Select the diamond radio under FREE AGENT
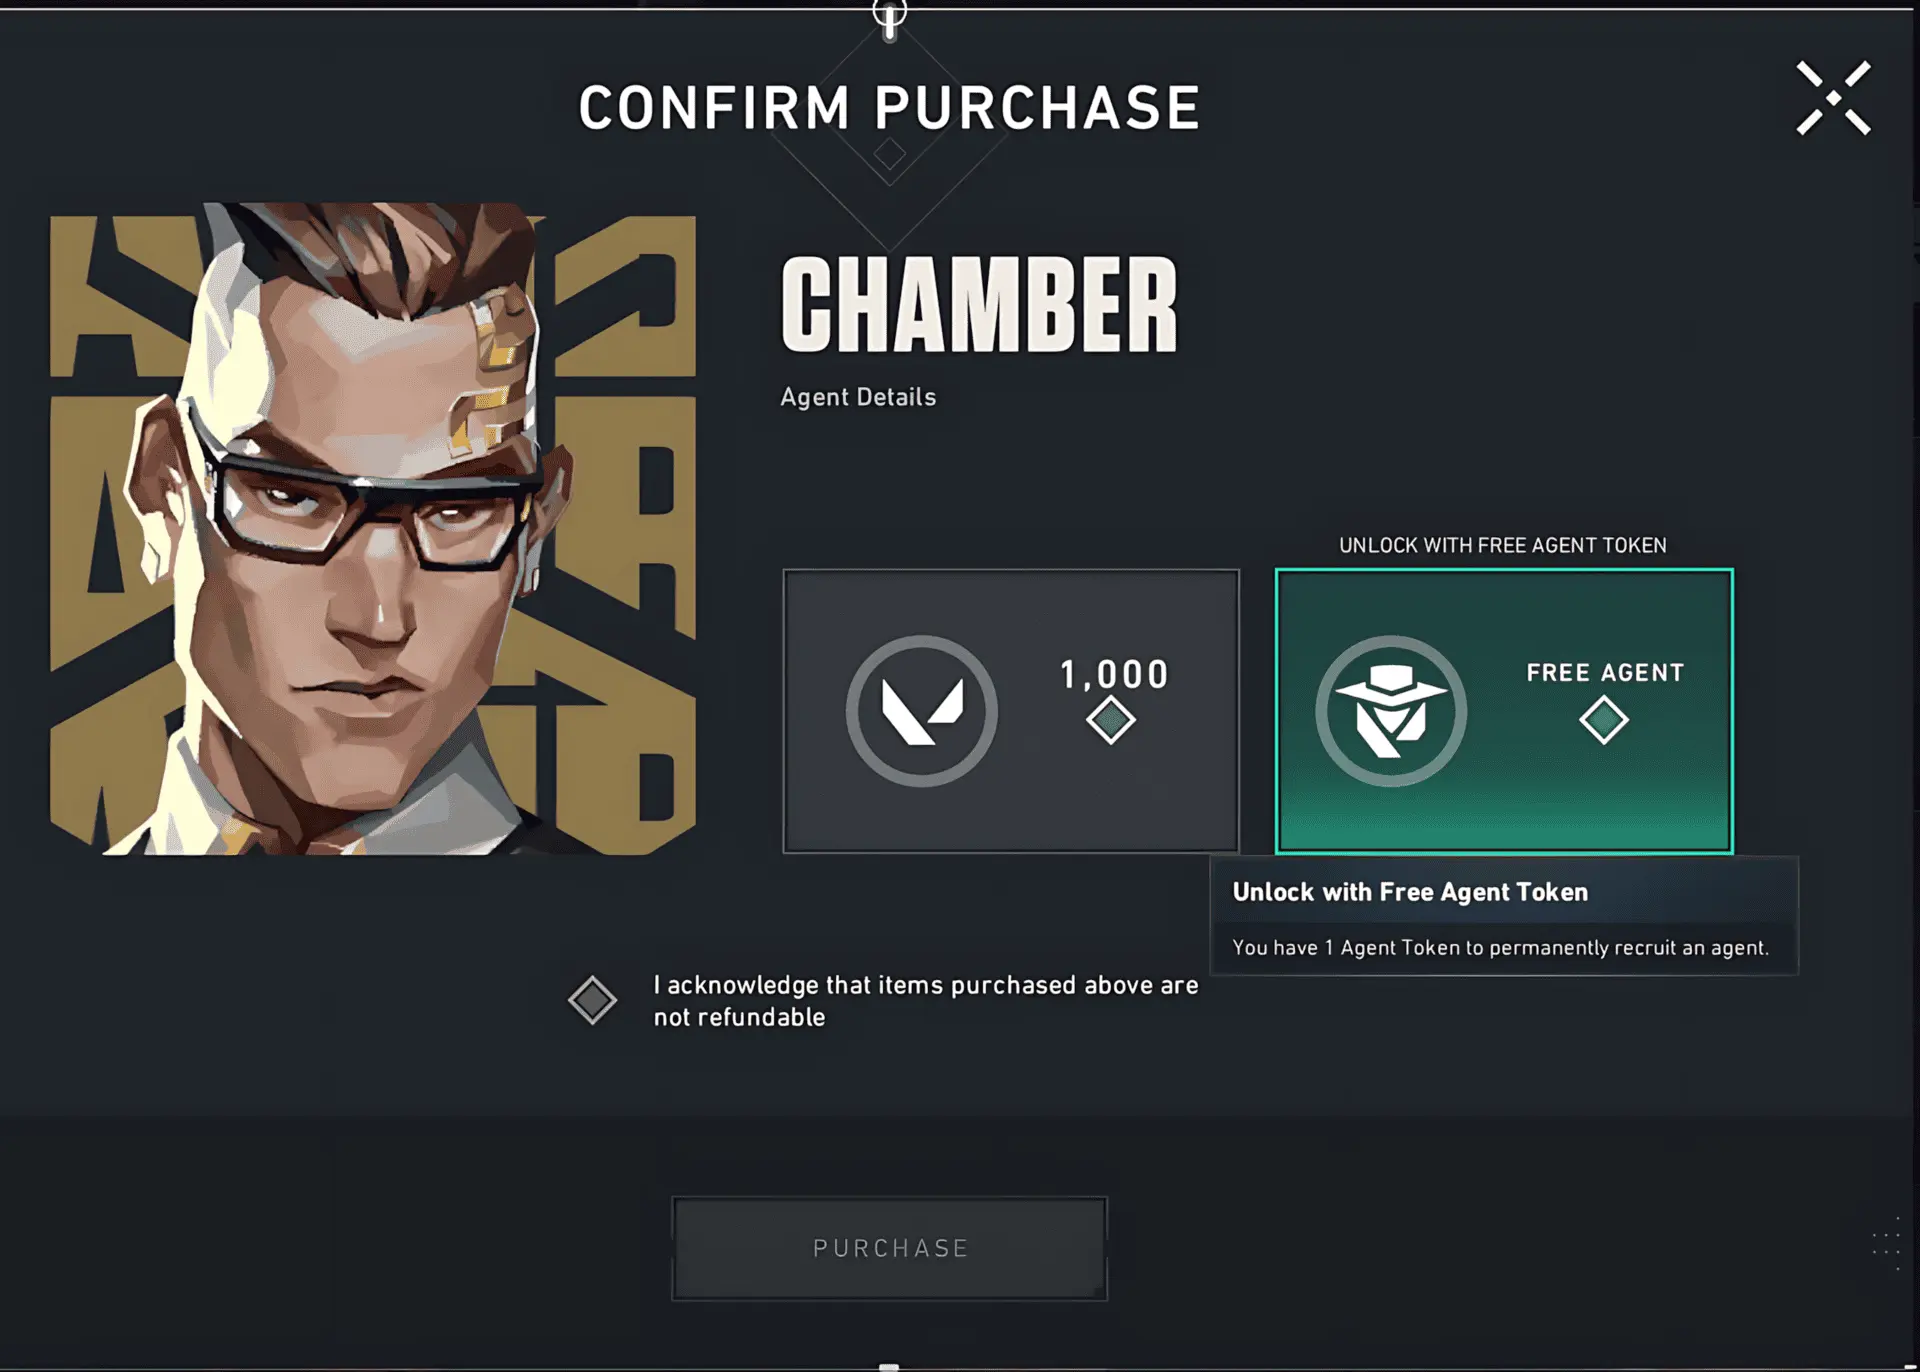This screenshot has height=1372, width=1920. pos(1604,720)
